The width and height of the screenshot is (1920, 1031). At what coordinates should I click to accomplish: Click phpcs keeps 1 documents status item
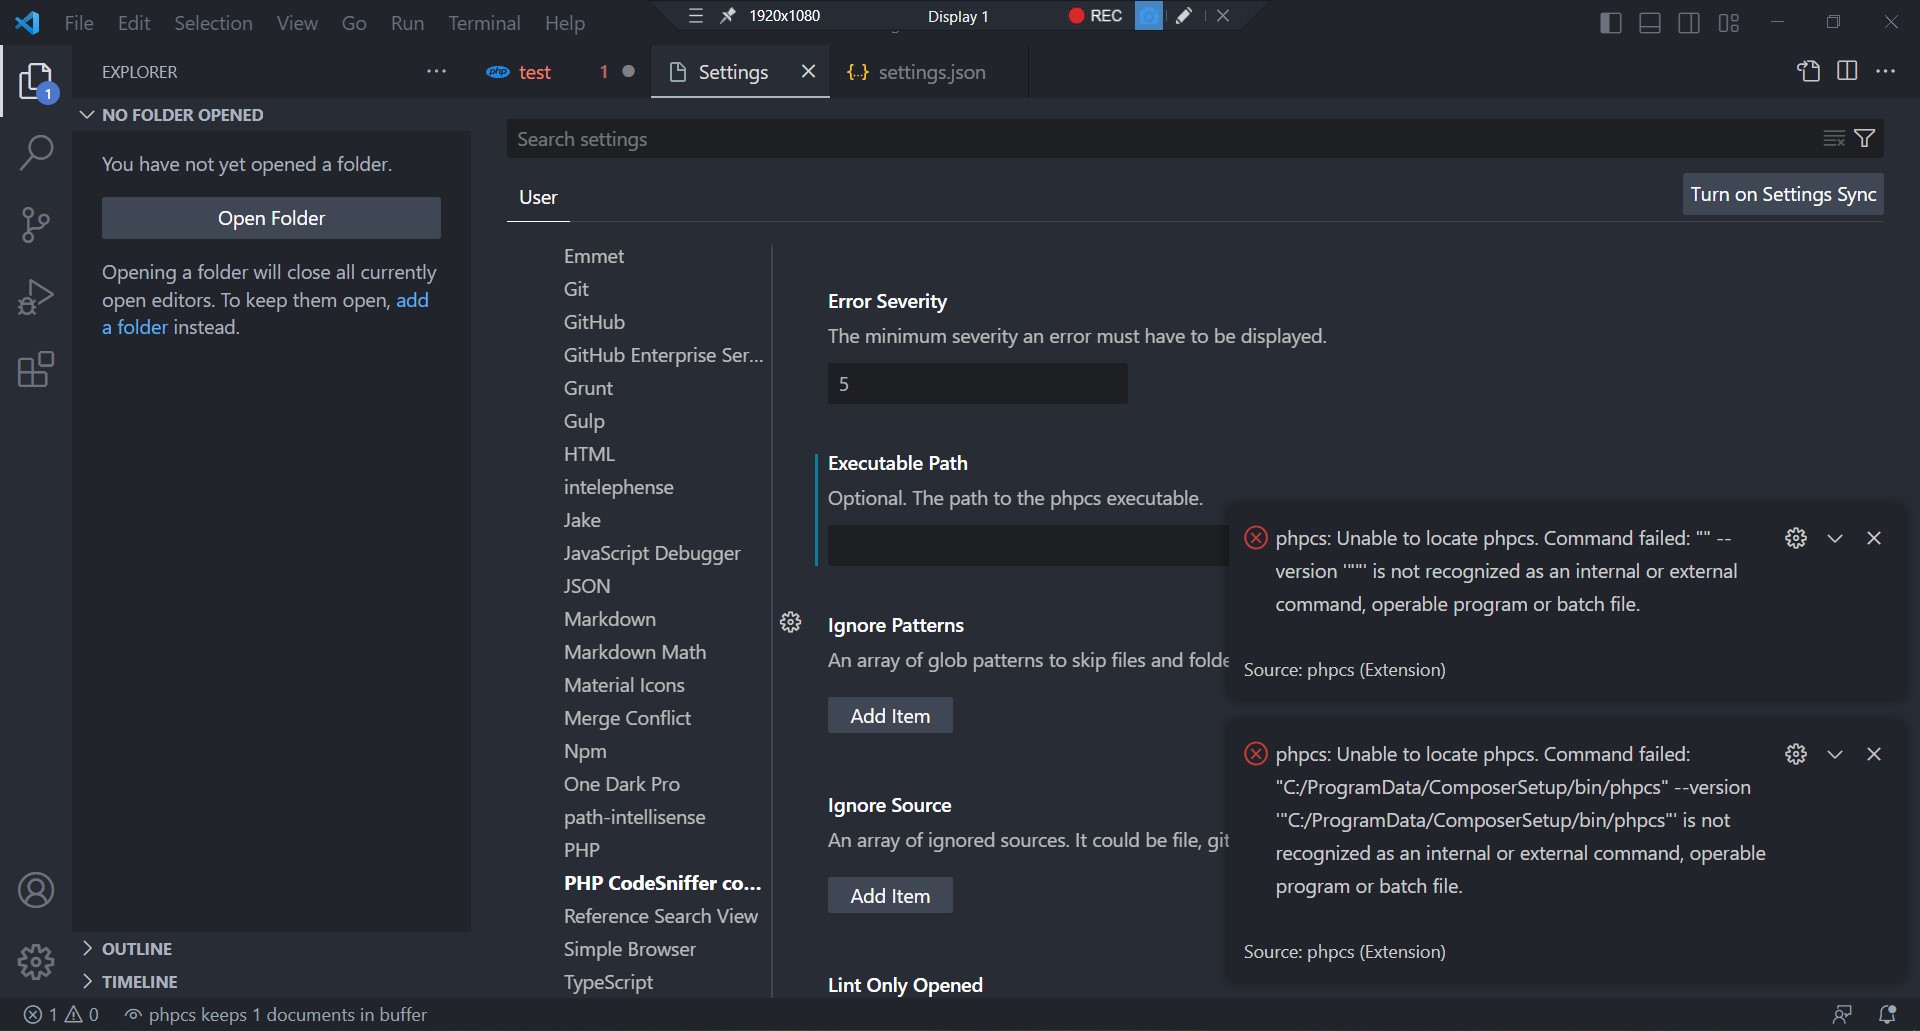click(x=276, y=1014)
